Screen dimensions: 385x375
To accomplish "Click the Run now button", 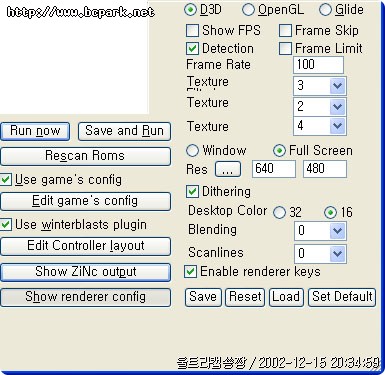I will tap(35, 131).
